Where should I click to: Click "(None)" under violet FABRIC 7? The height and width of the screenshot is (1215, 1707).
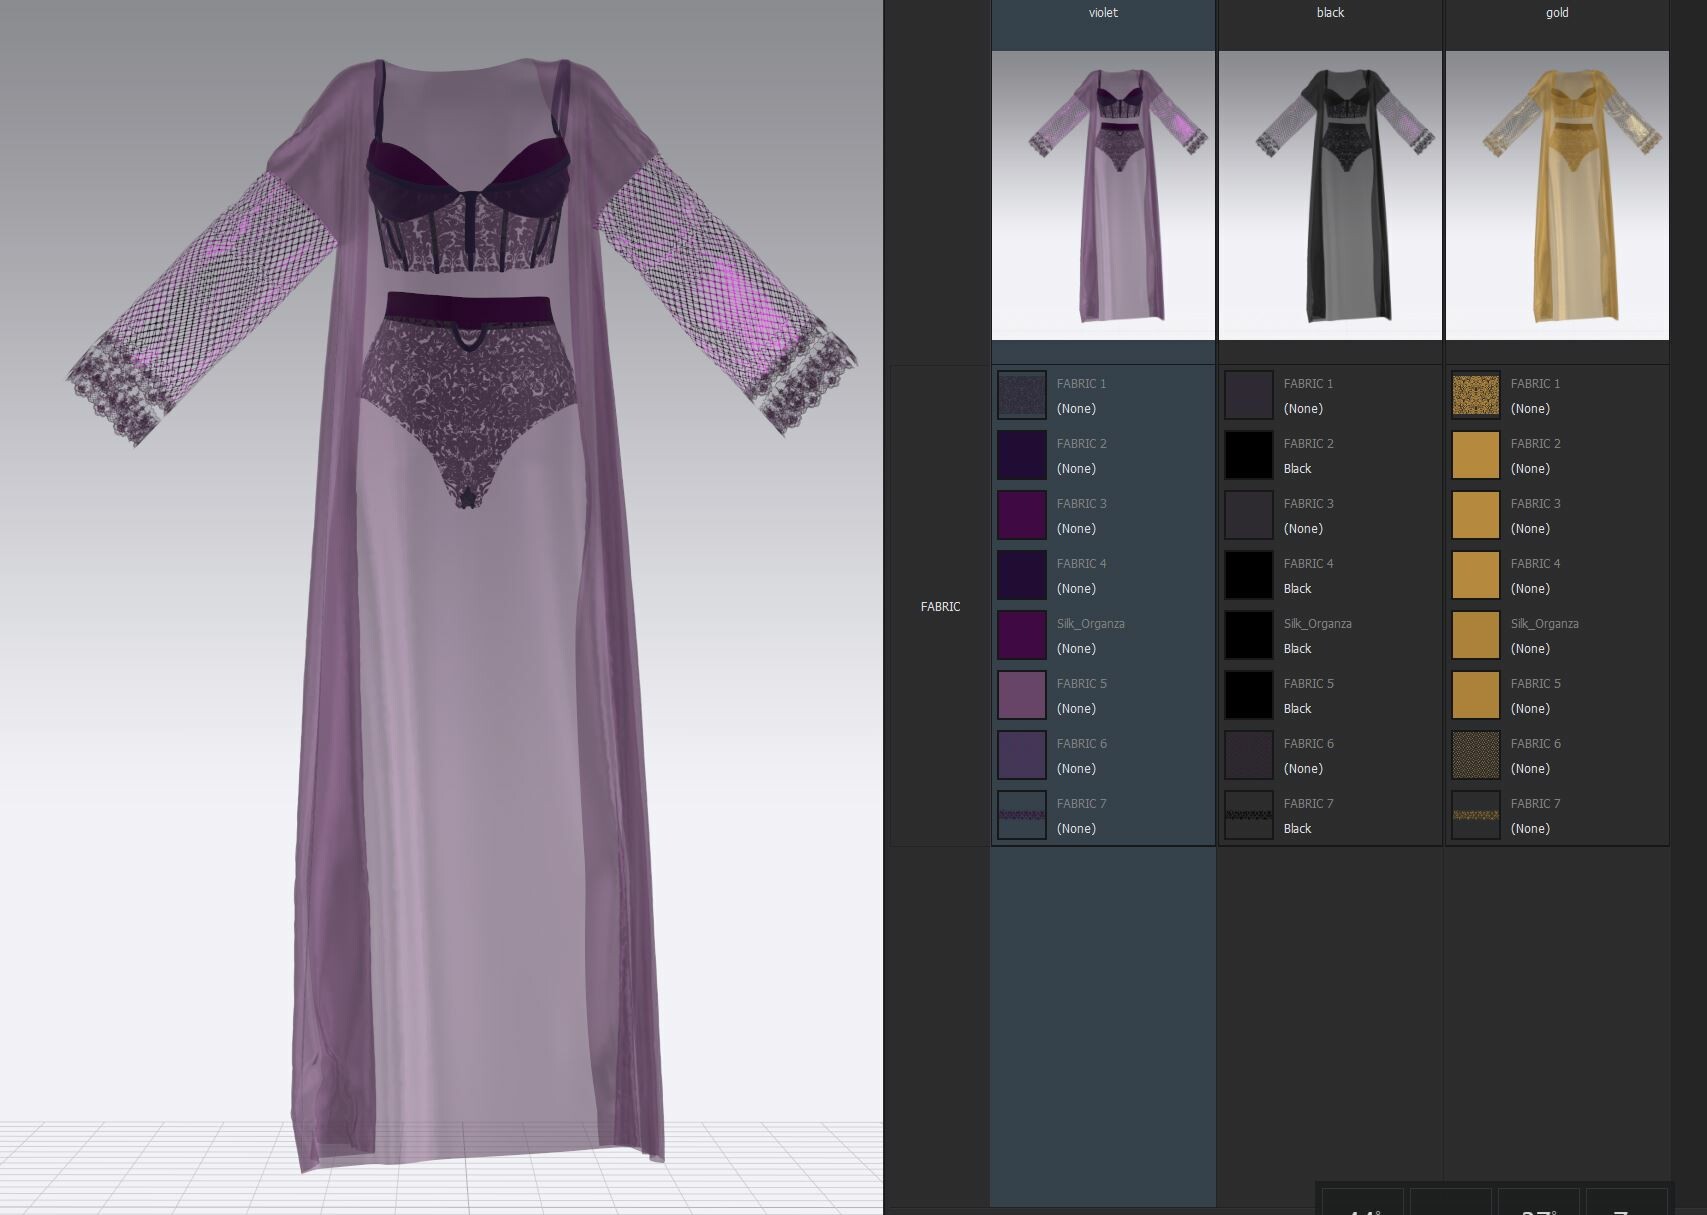[x=1076, y=828]
